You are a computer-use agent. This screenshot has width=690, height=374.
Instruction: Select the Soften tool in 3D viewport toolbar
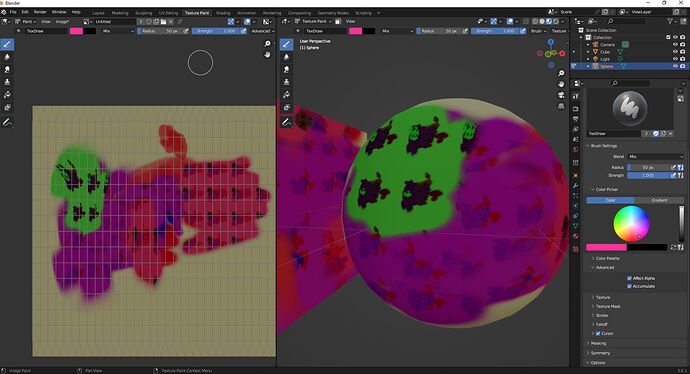[x=286, y=57]
